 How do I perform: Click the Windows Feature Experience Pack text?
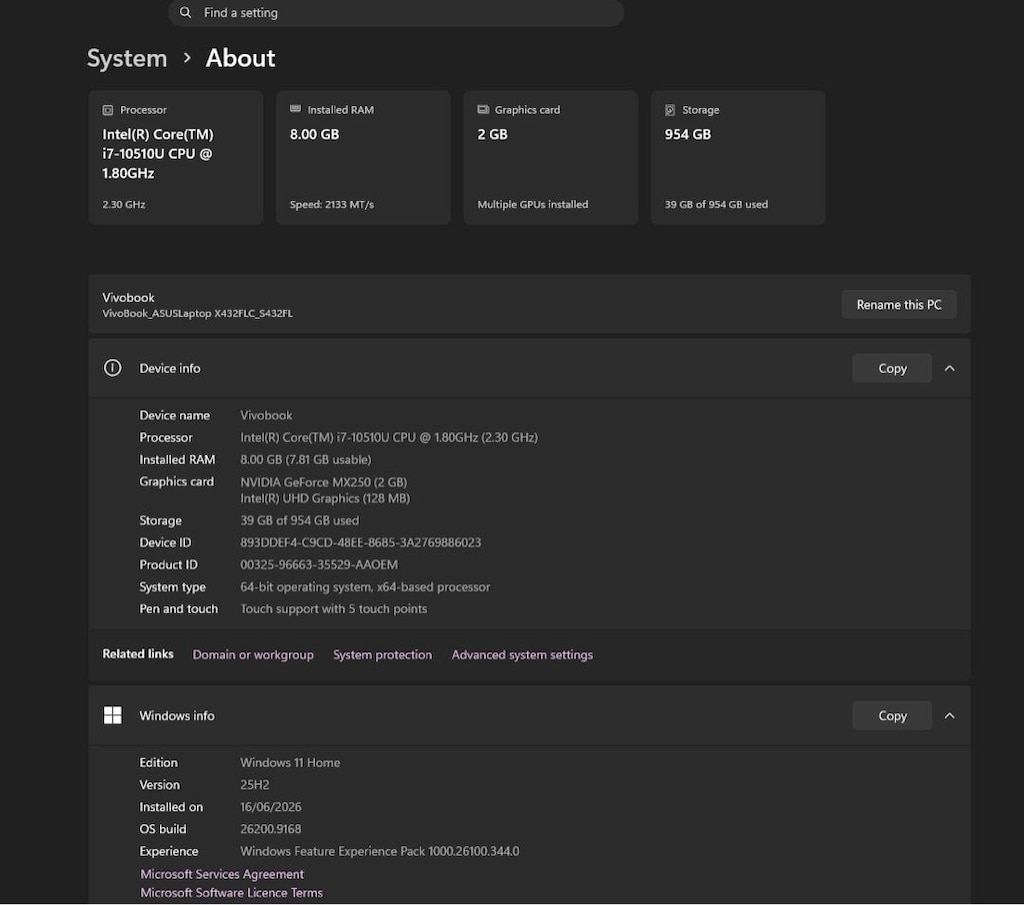379,851
